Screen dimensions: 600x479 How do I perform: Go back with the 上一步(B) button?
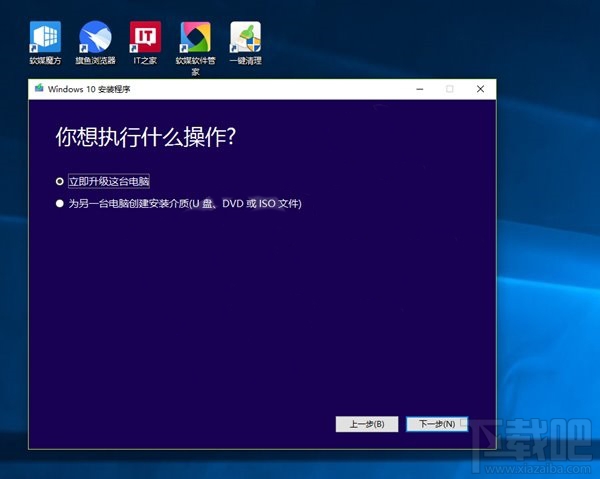[x=366, y=424]
